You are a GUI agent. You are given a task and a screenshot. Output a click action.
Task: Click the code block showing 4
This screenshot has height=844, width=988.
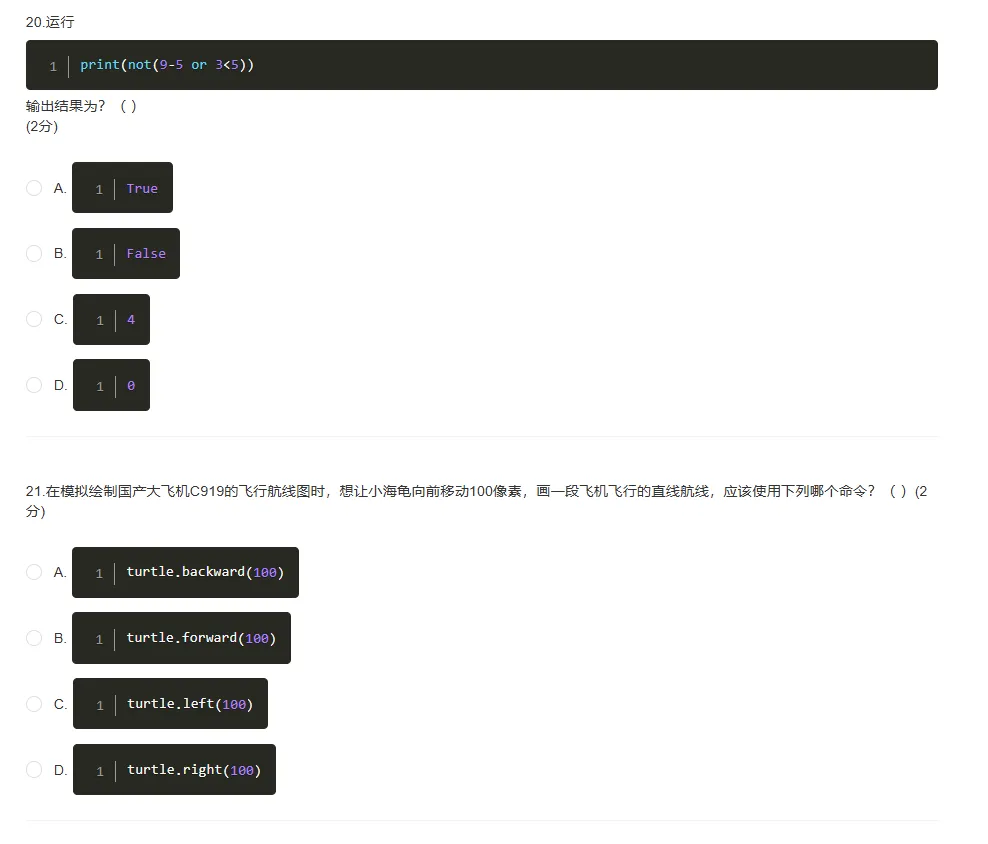(112, 320)
